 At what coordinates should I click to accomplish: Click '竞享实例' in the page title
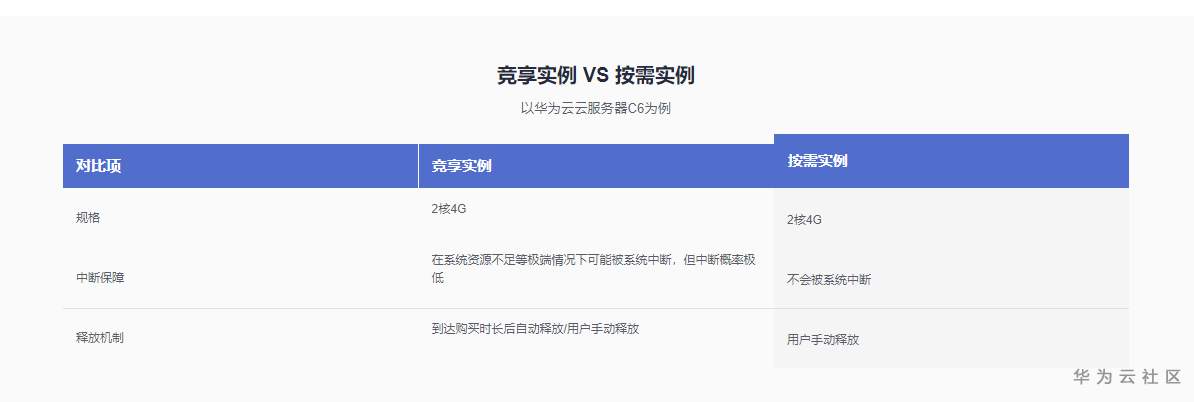tap(536, 75)
